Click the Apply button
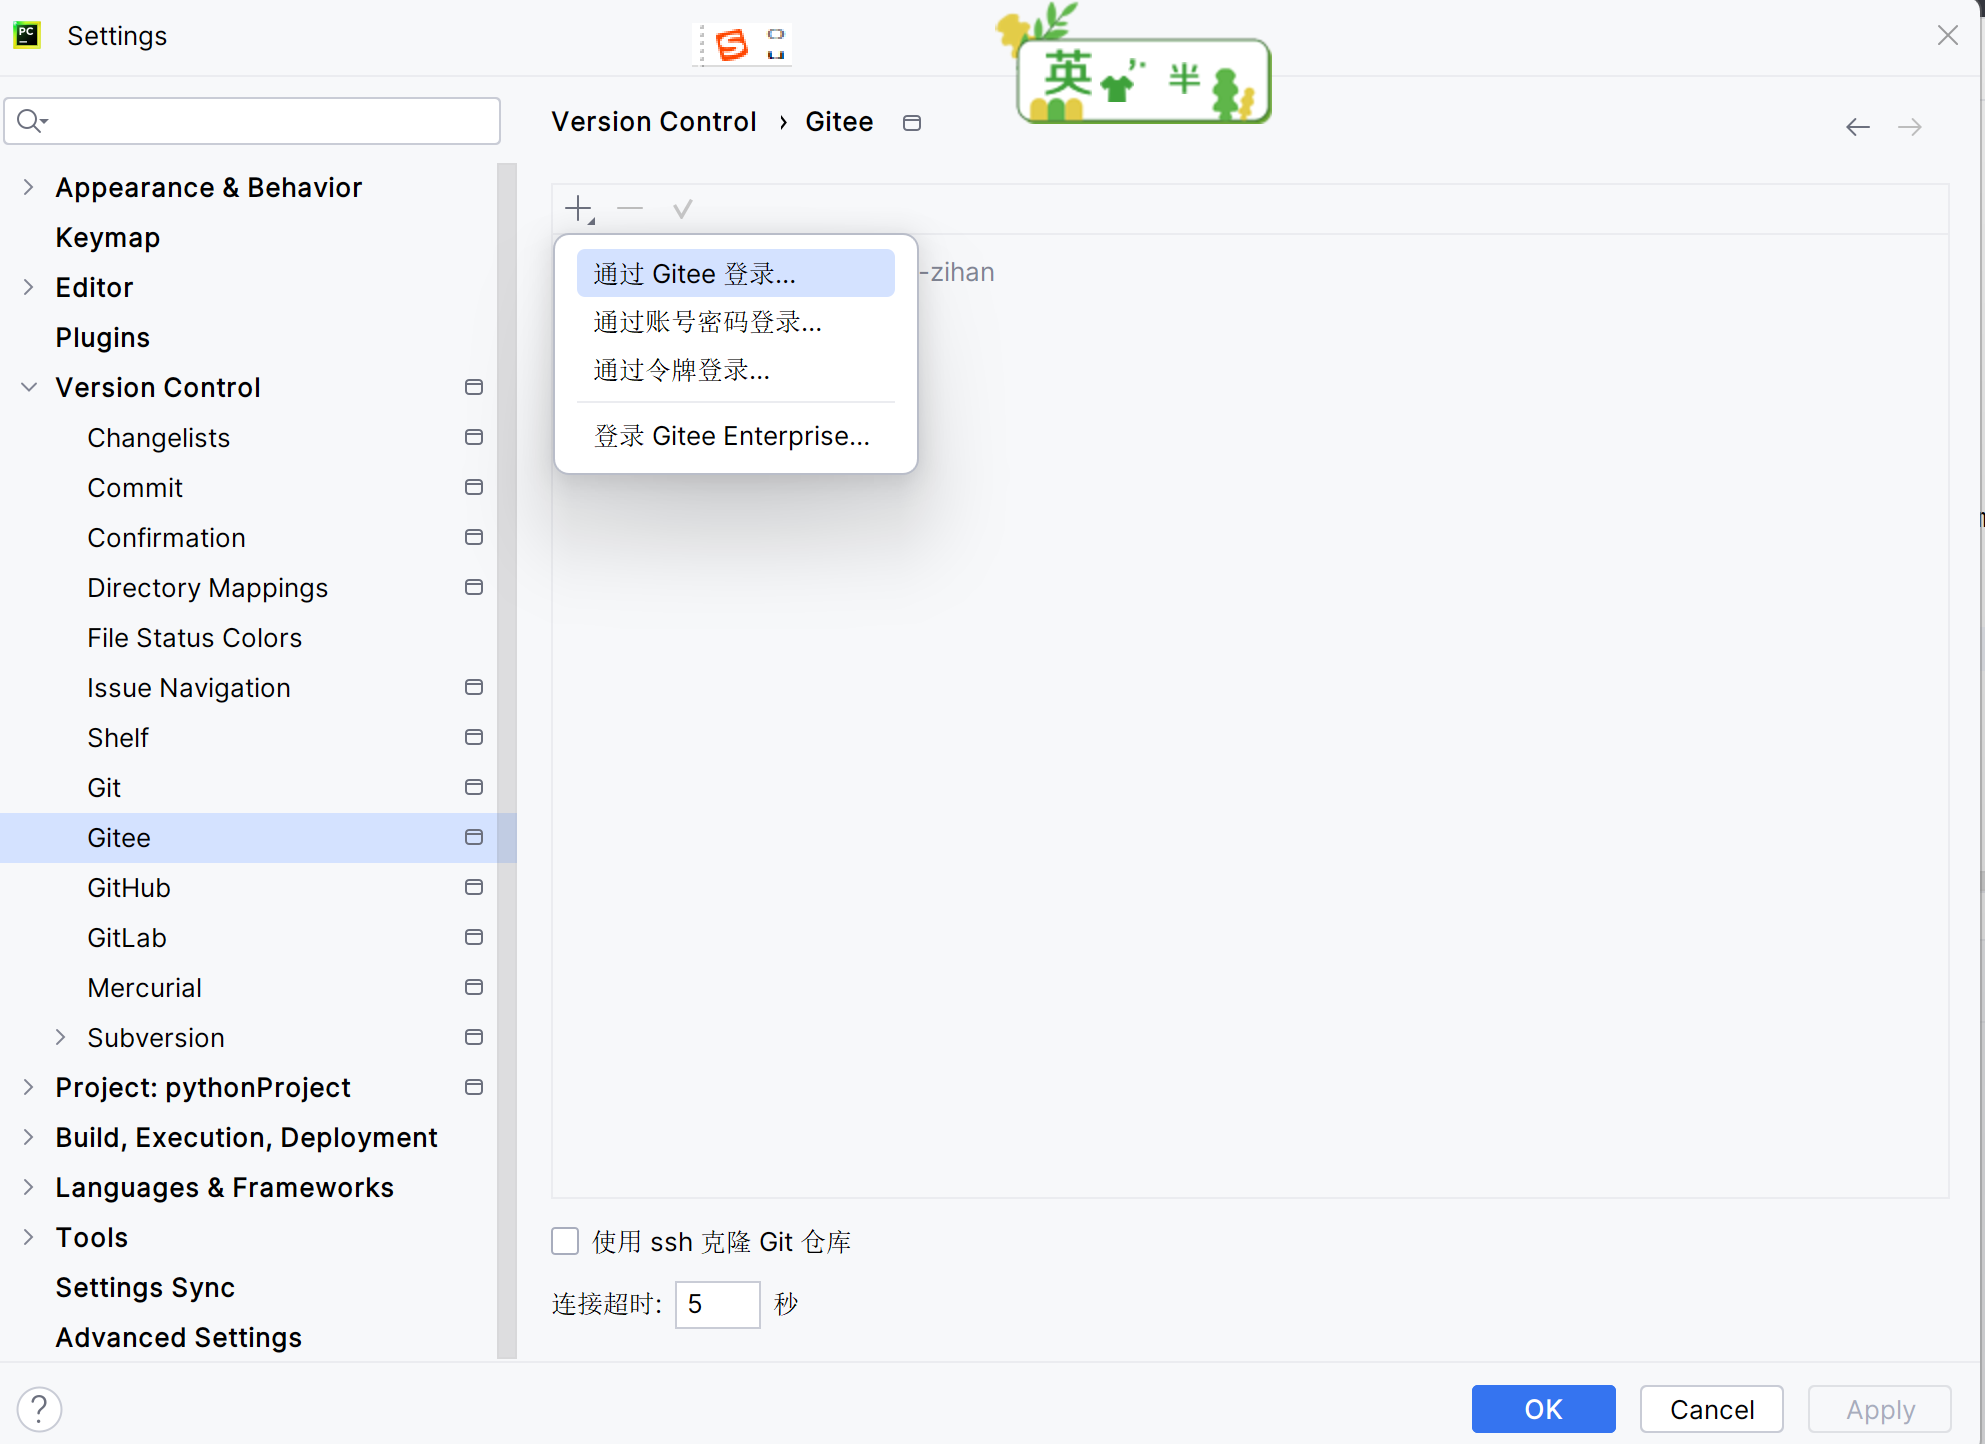The height and width of the screenshot is (1444, 1986). (x=1878, y=1409)
